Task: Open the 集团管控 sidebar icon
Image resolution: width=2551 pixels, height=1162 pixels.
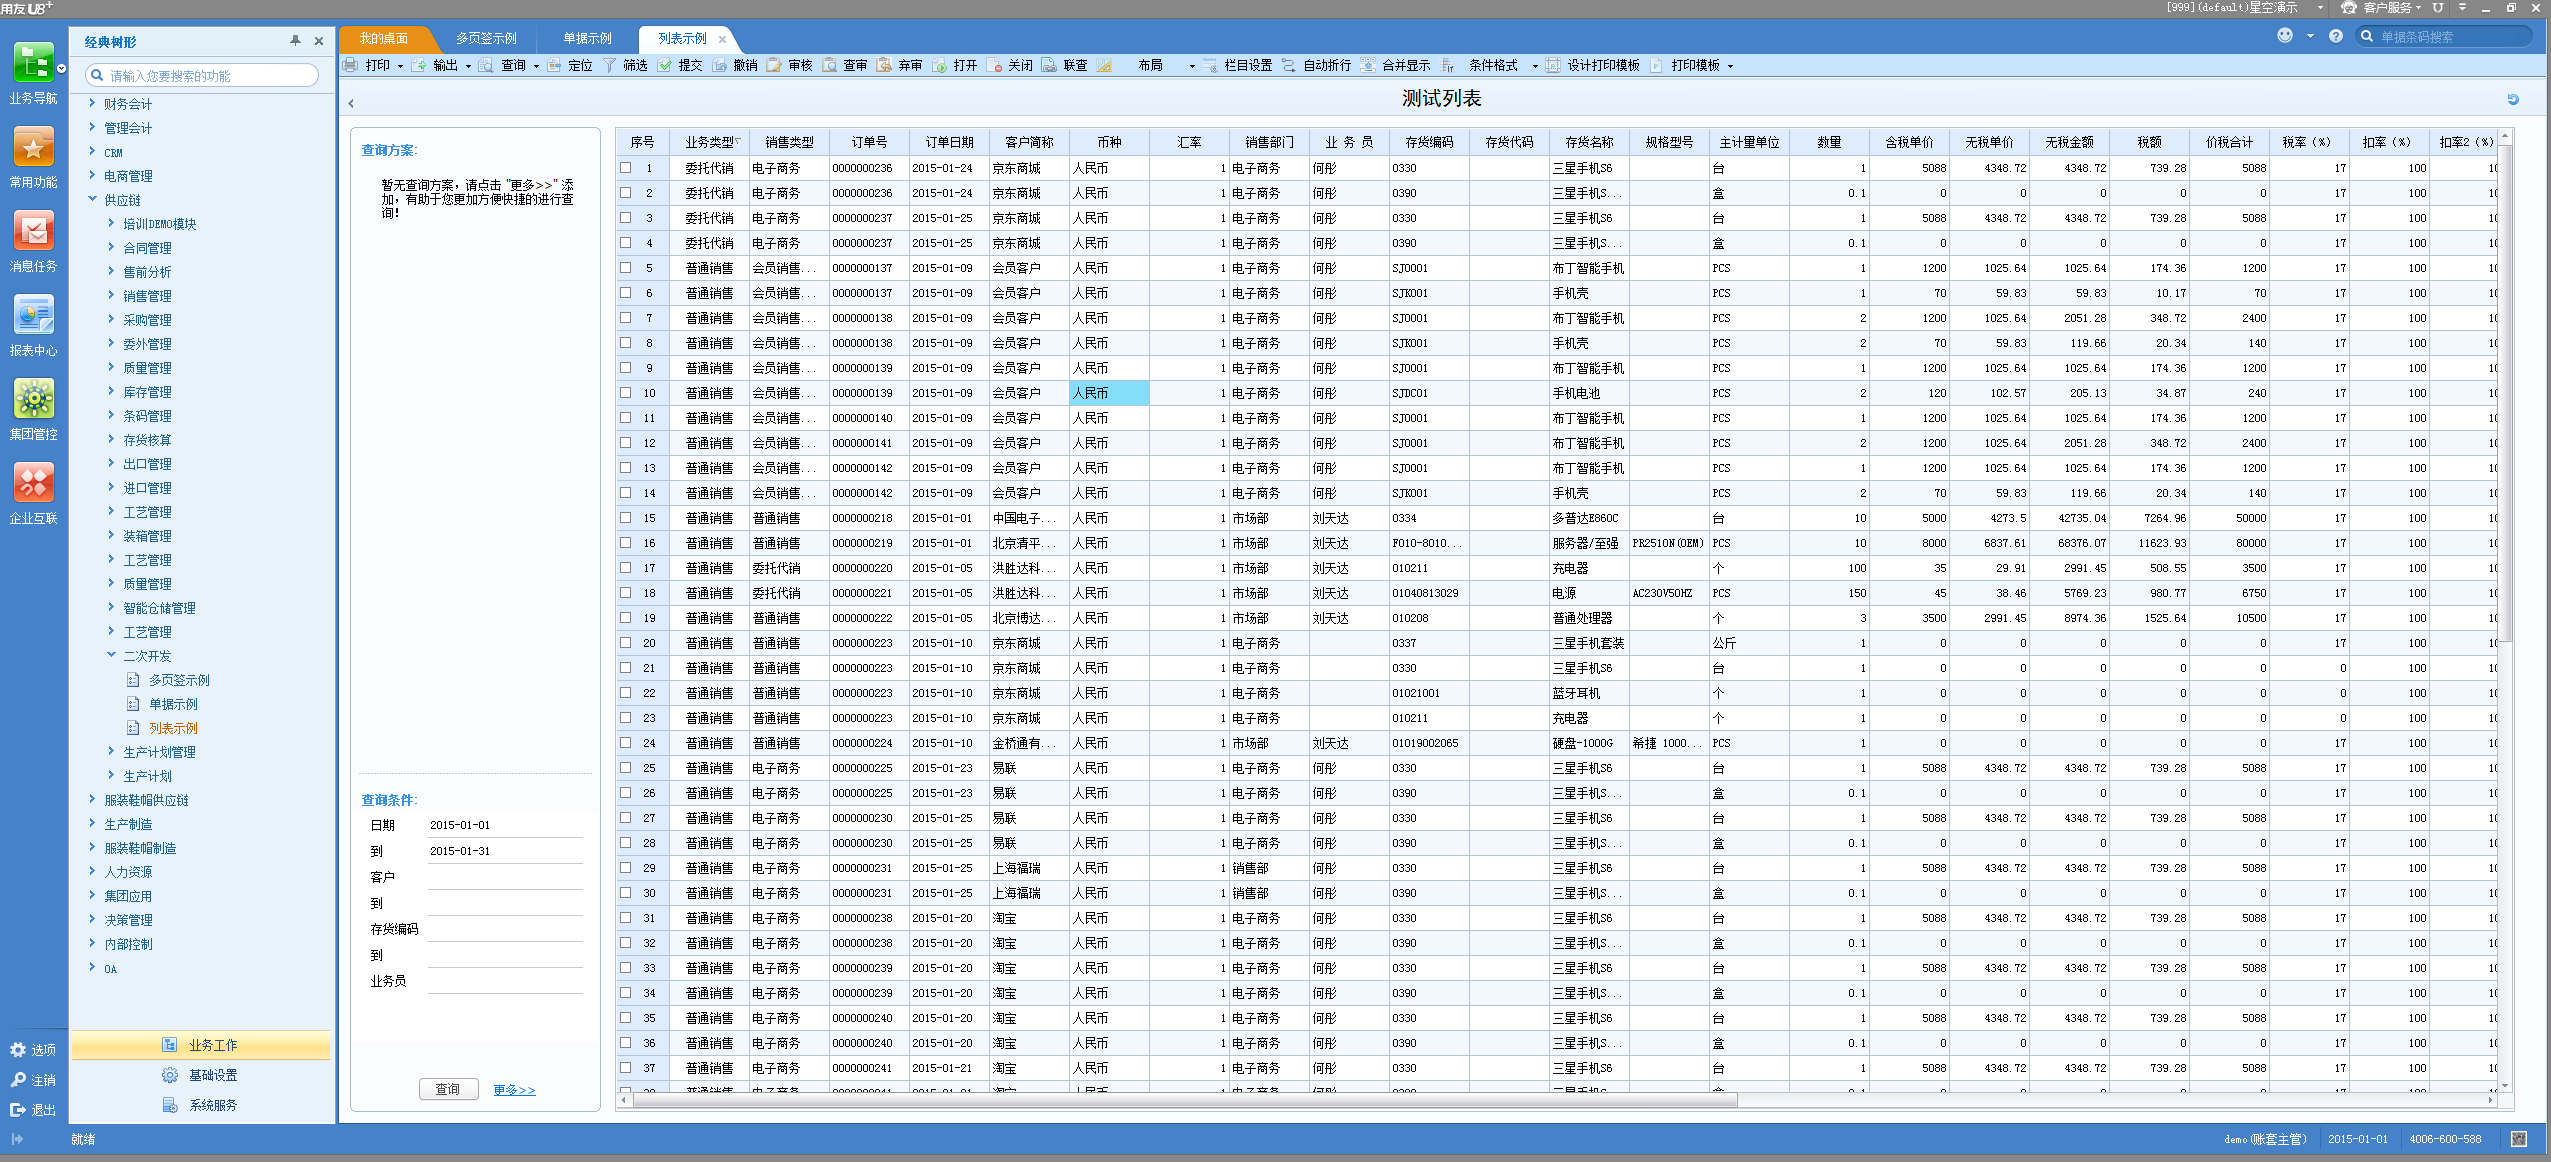Action: [33, 399]
